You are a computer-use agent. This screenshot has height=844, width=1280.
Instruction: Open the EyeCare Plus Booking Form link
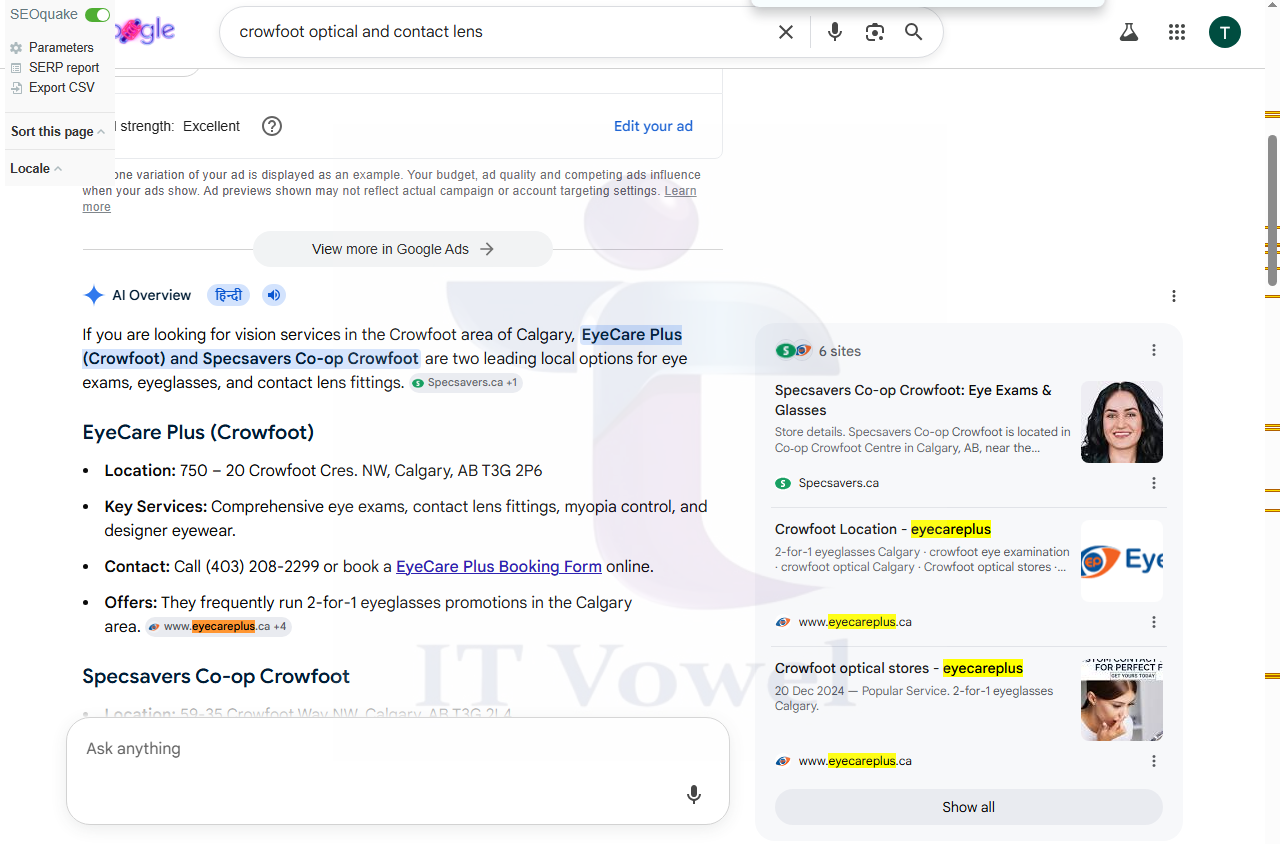499,566
